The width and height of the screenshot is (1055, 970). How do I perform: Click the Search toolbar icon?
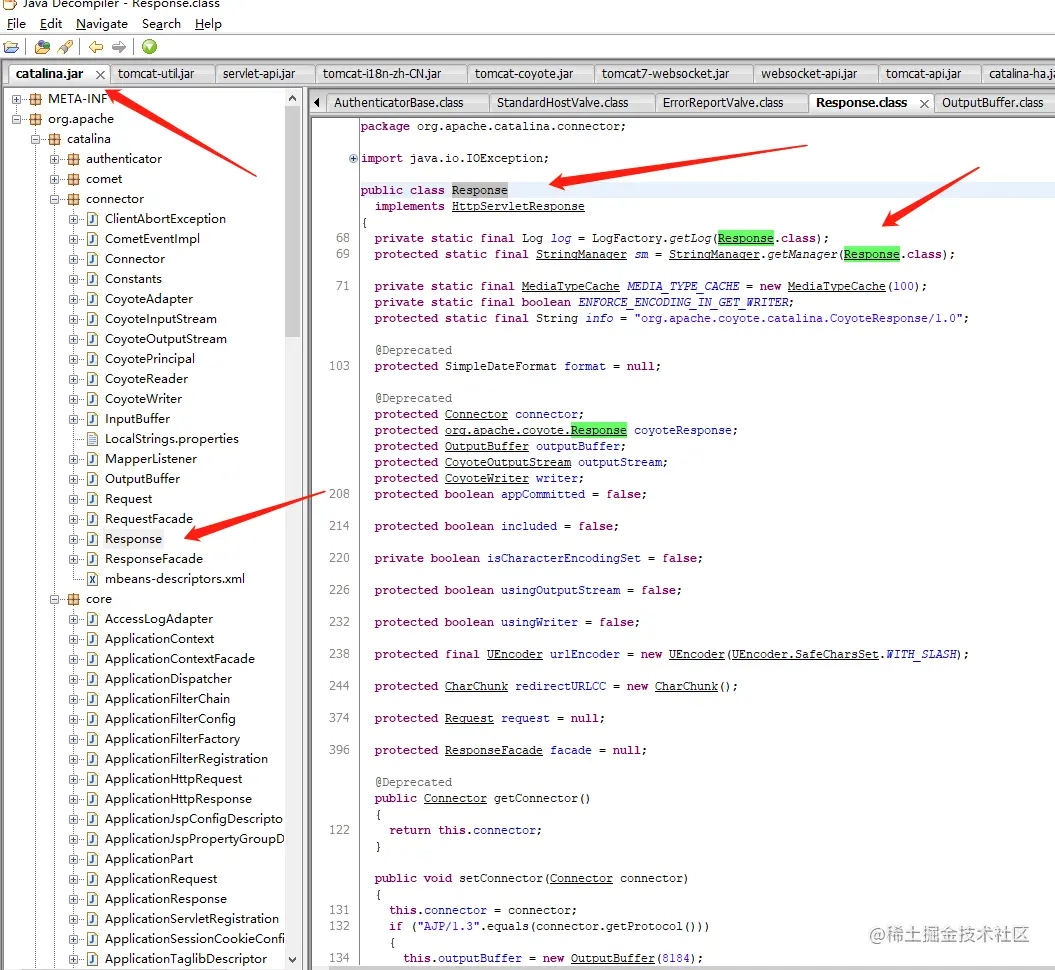(65, 47)
